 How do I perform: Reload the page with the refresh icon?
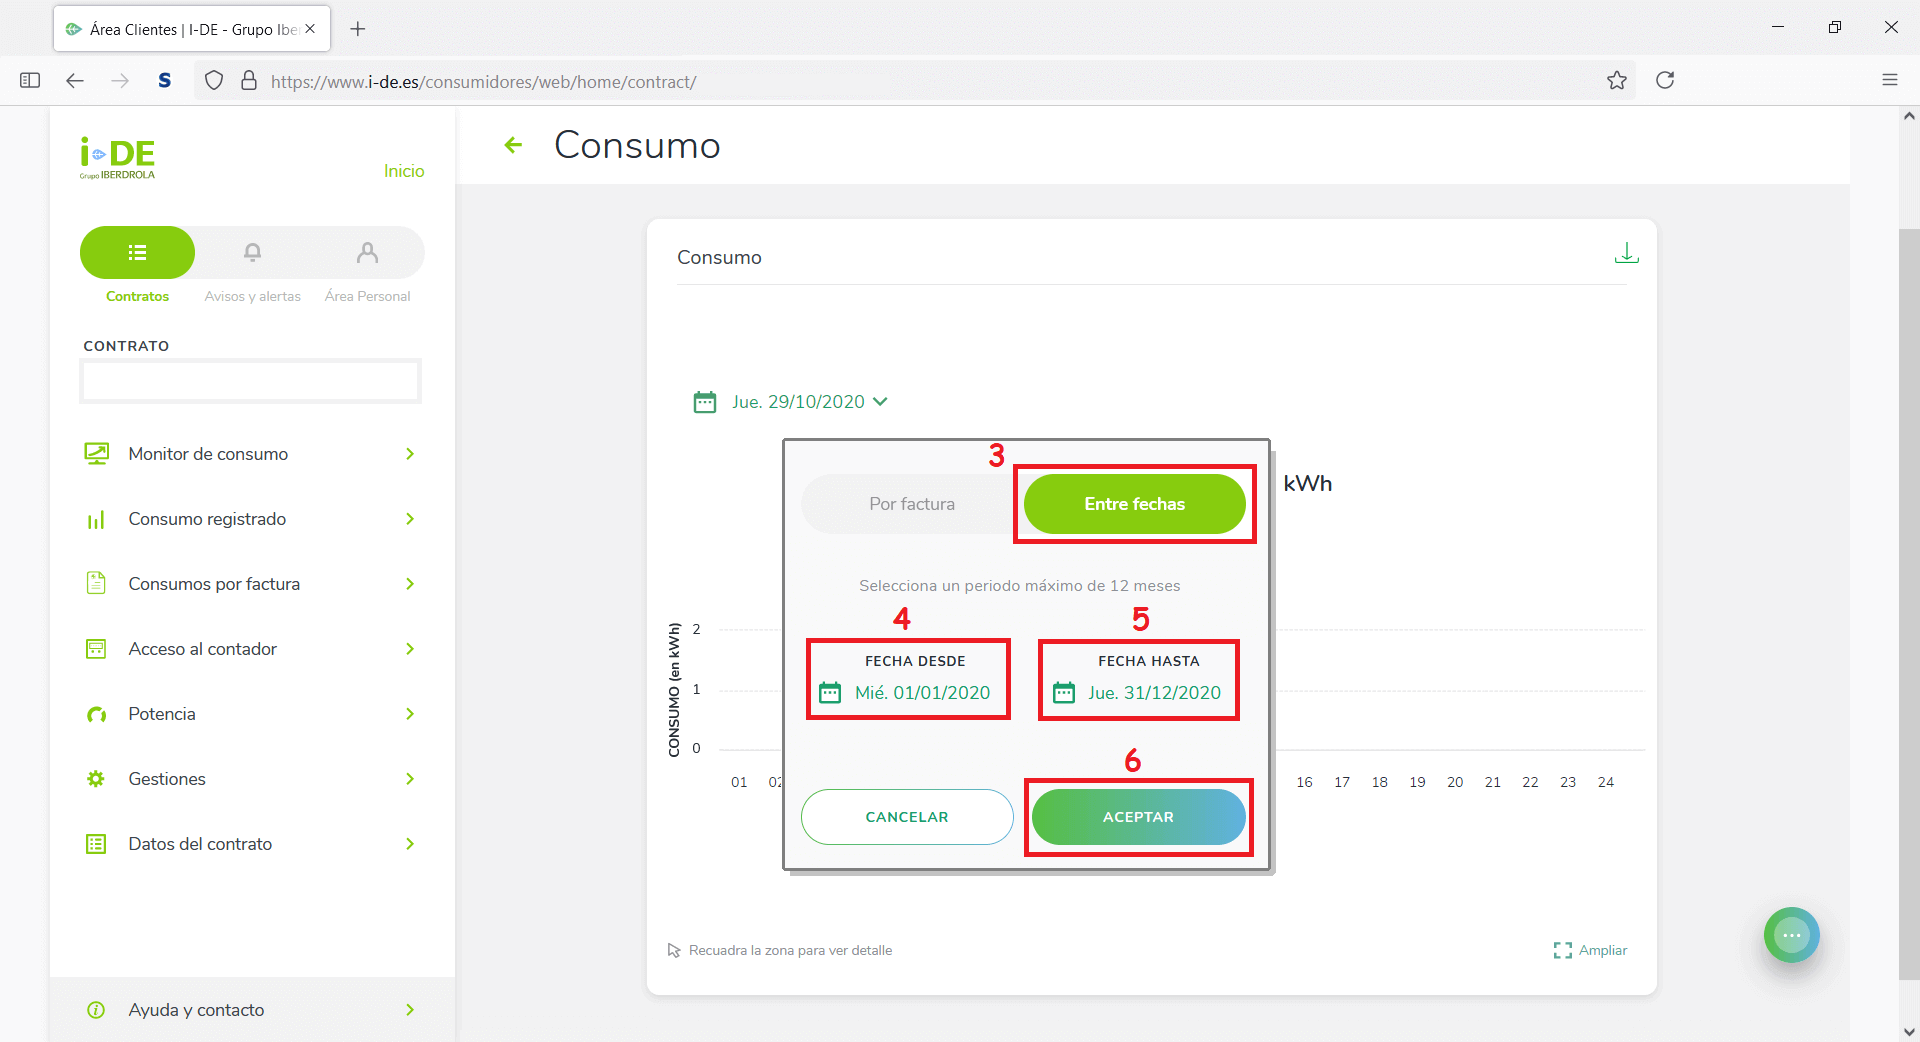[x=1664, y=81]
